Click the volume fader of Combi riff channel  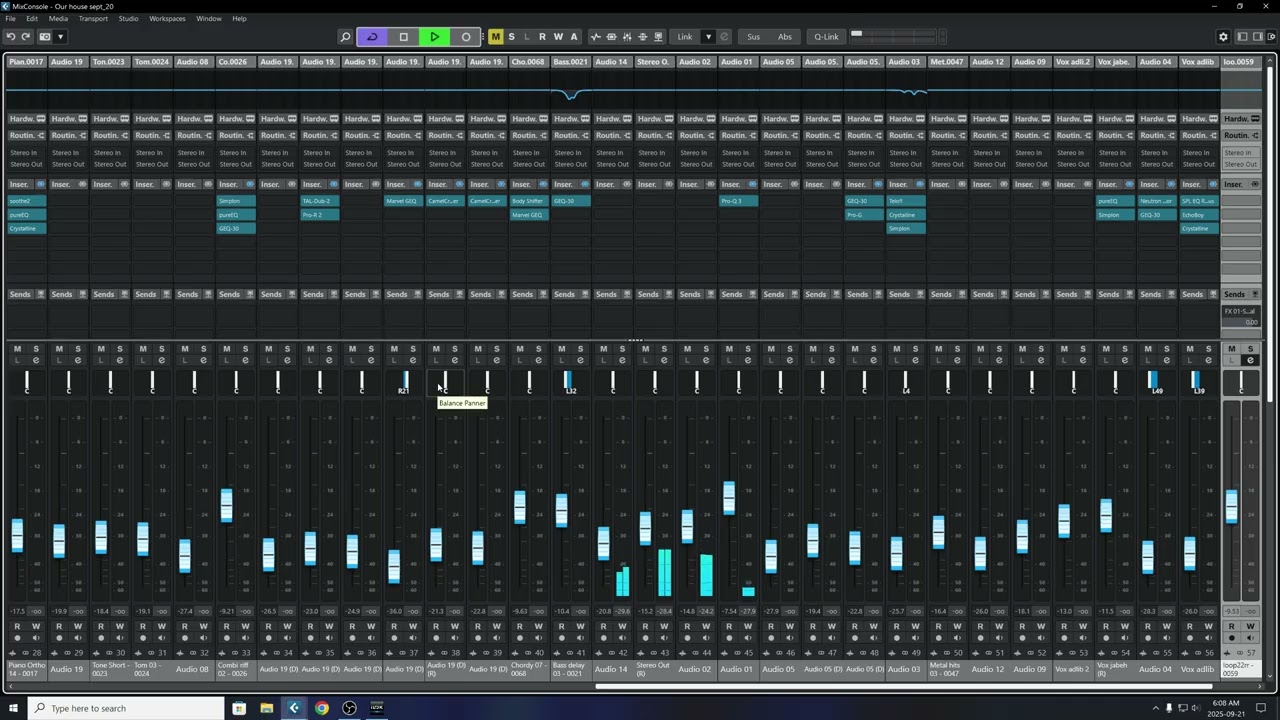point(226,504)
